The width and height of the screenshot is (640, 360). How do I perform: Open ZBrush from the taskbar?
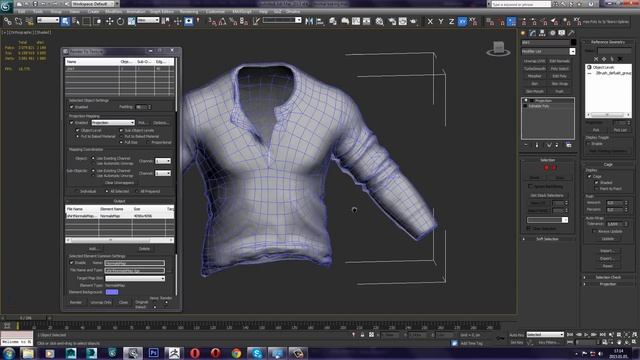coord(175,353)
